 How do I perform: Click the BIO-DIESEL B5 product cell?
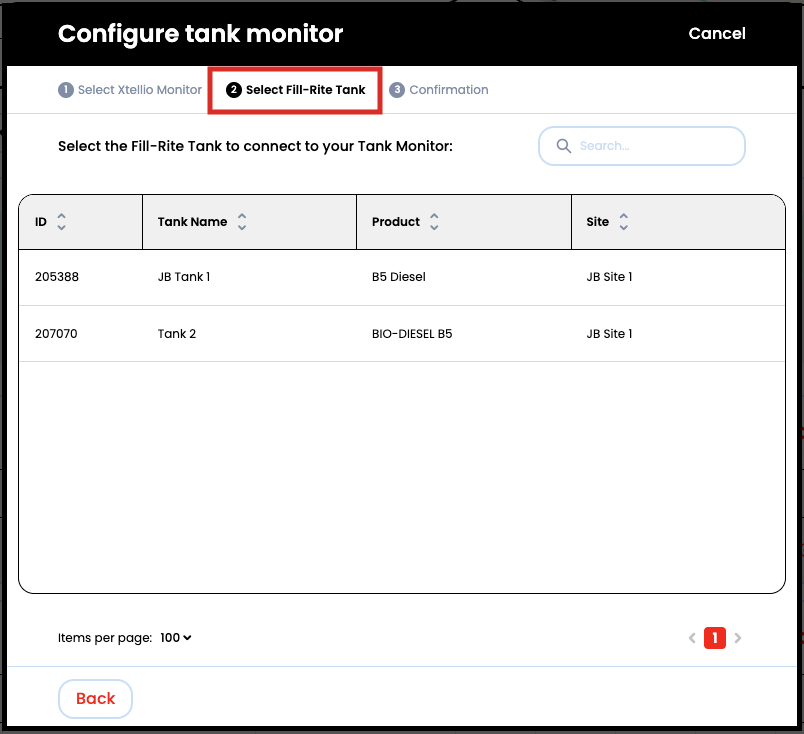[412, 334]
